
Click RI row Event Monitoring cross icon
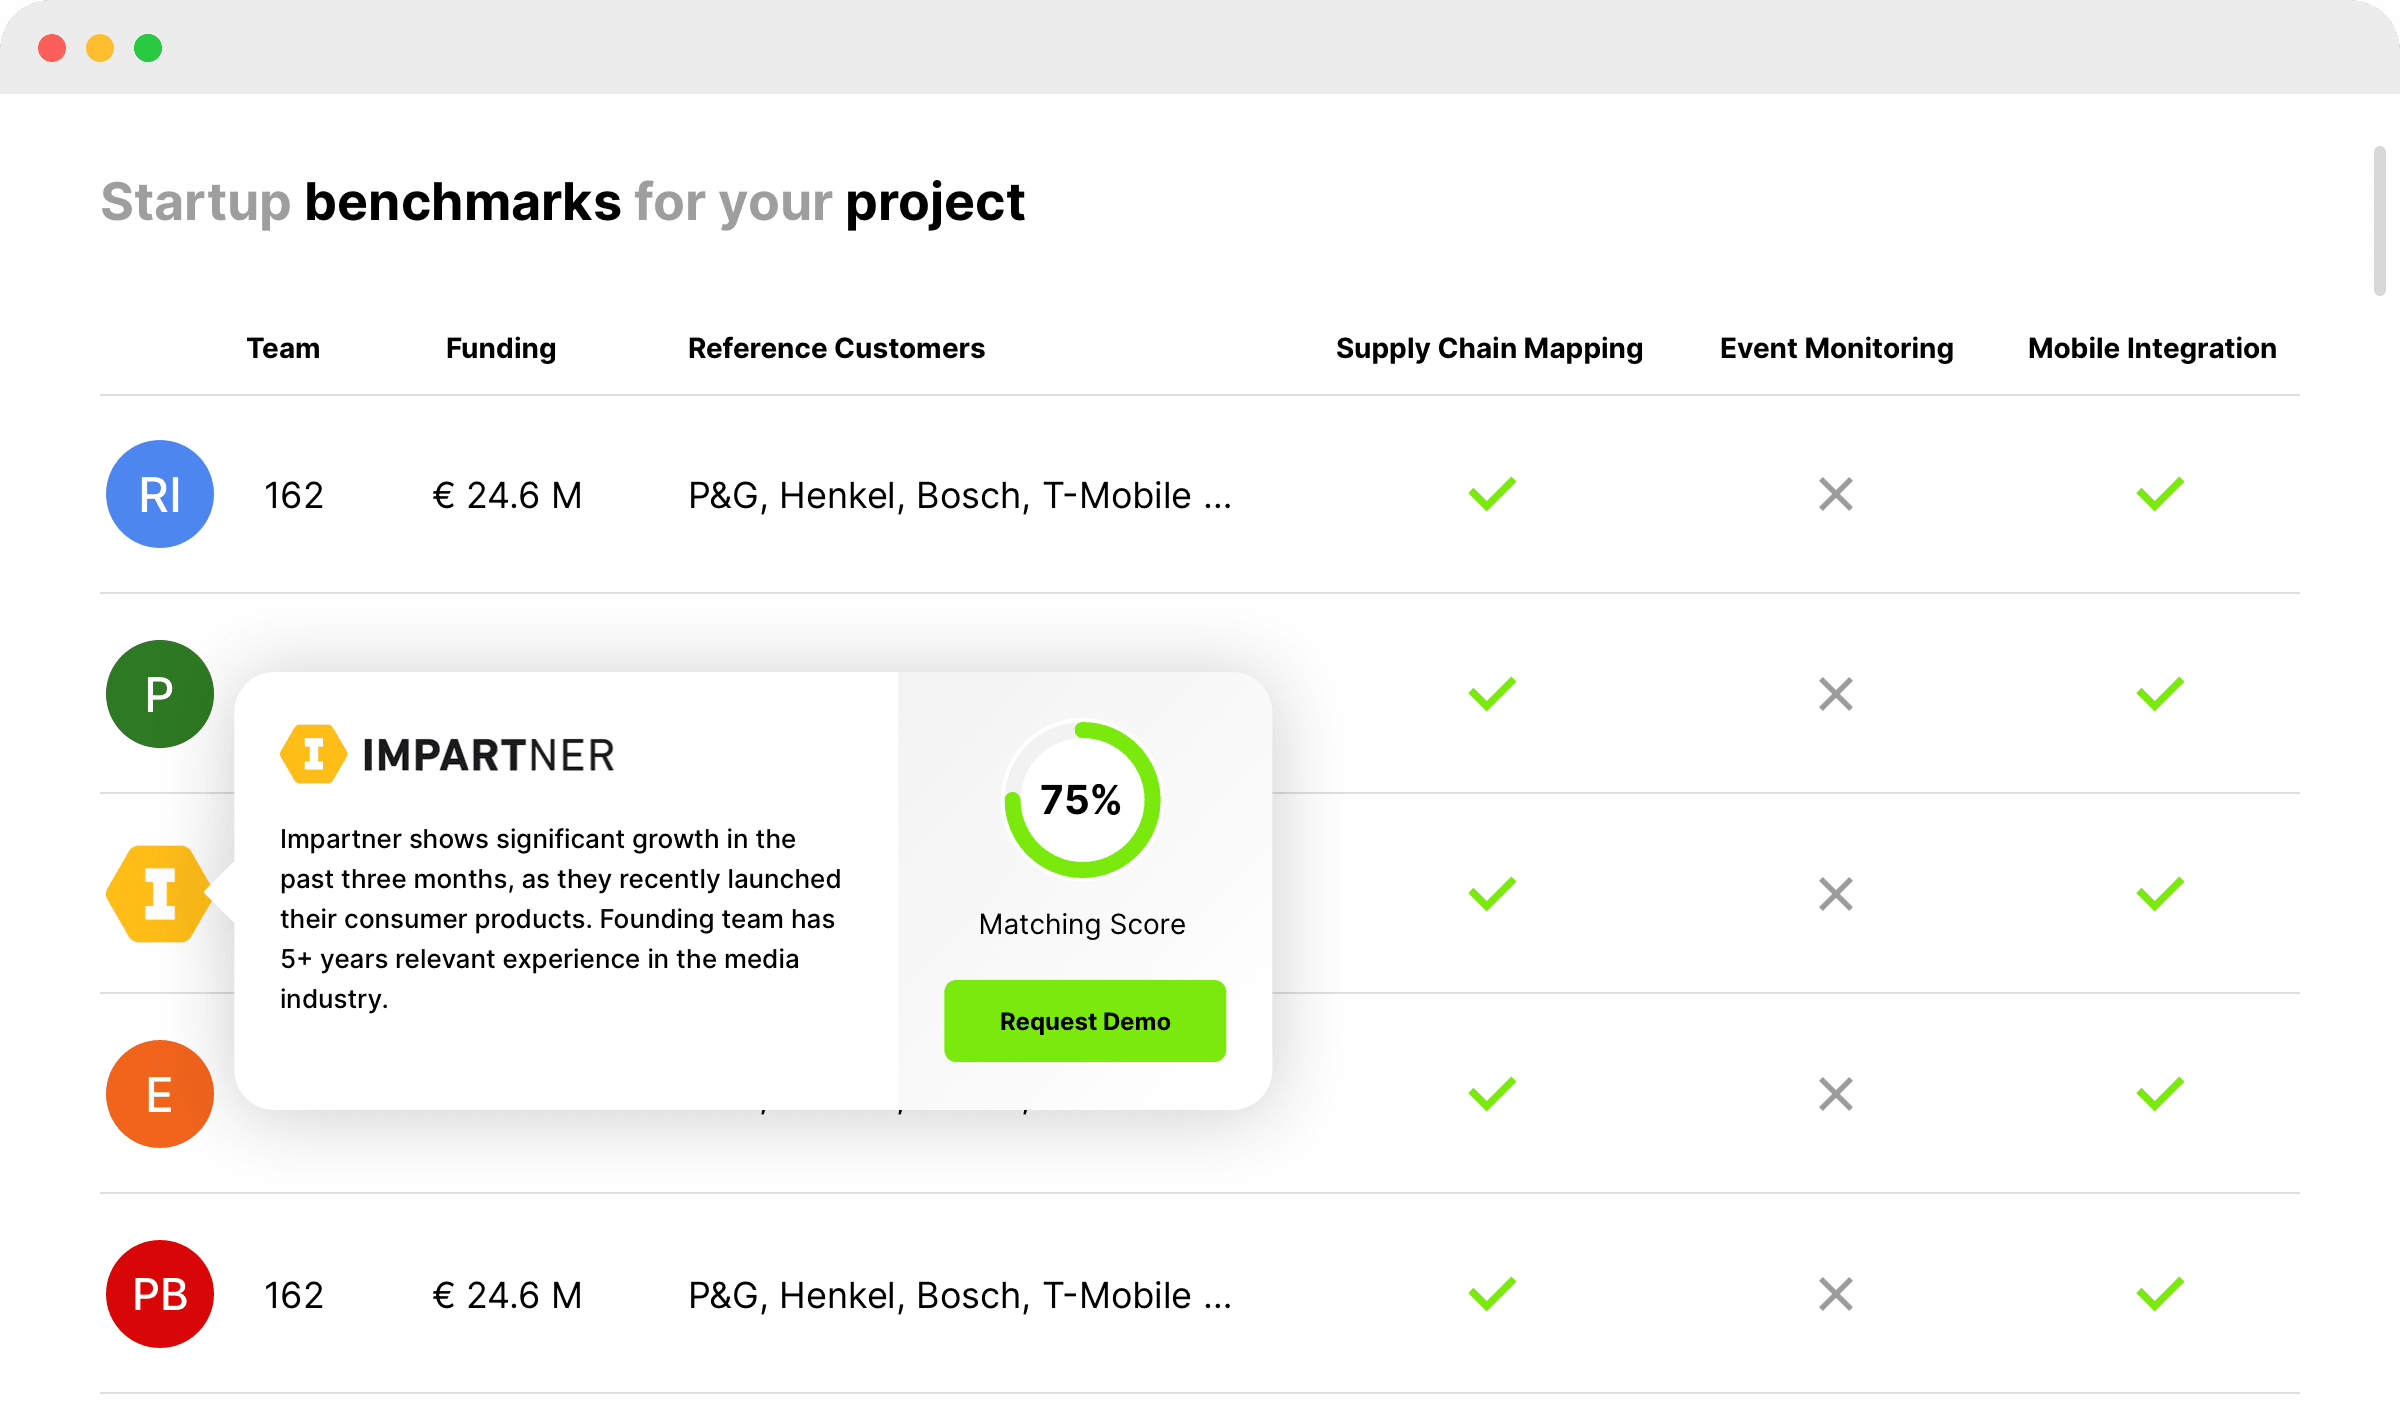1836,494
